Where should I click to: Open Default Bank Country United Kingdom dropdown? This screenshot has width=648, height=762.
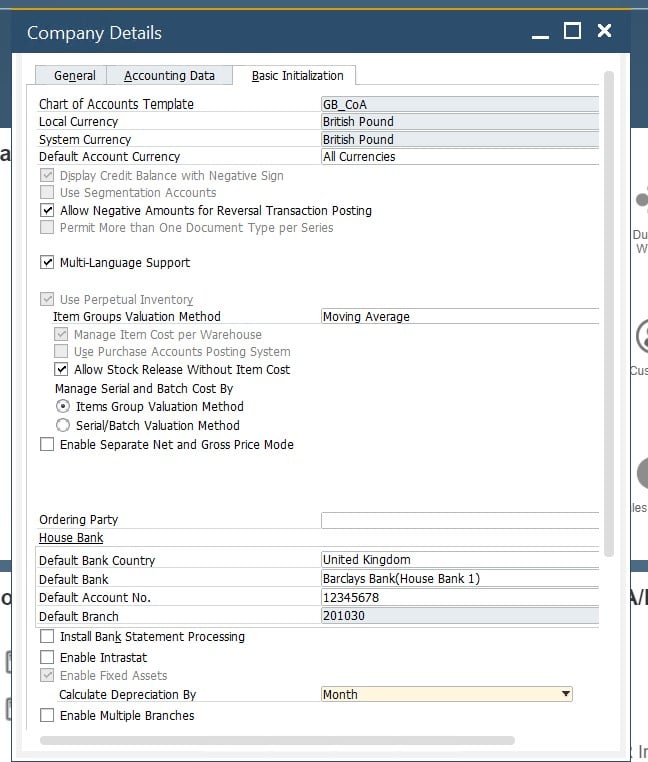(x=459, y=560)
